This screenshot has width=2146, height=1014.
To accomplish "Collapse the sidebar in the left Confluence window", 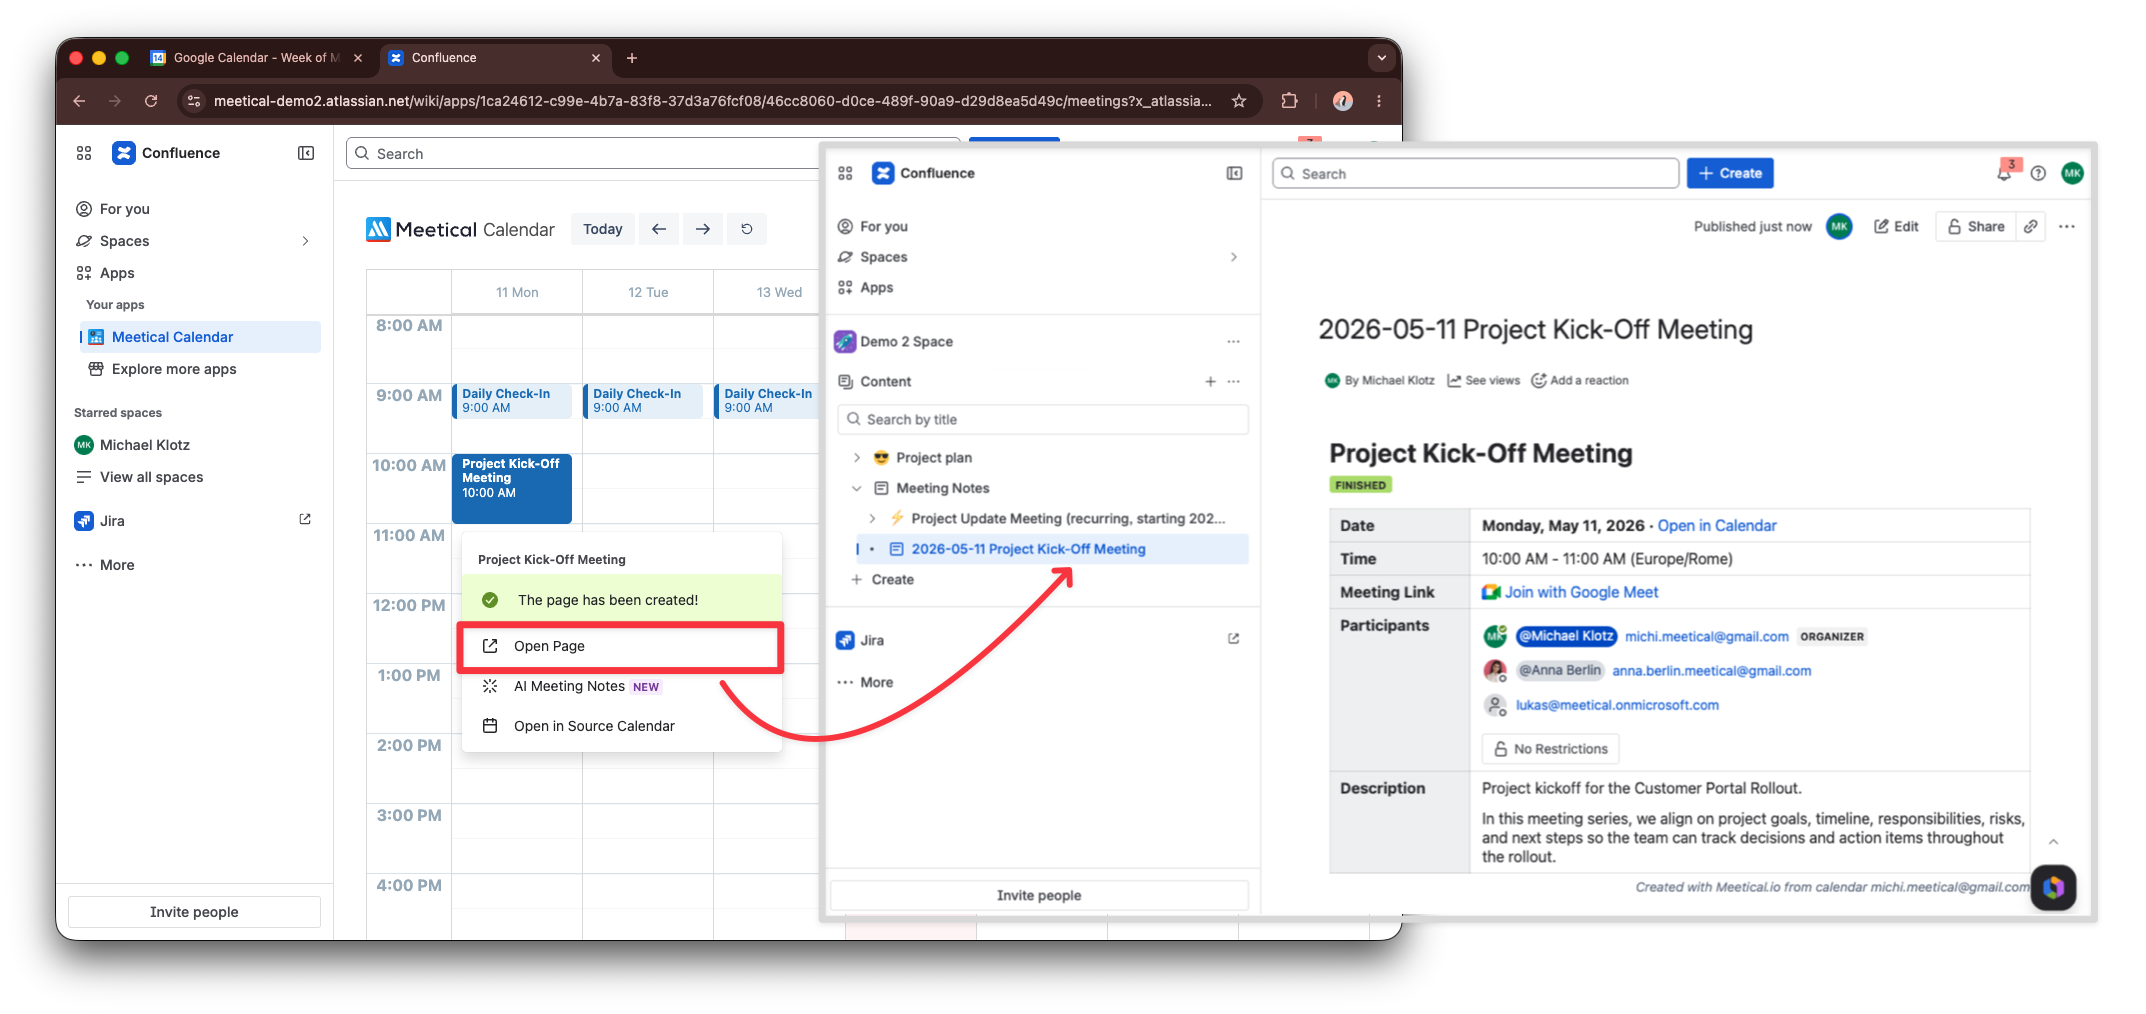I will pyautogui.click(x=306, y=153).
